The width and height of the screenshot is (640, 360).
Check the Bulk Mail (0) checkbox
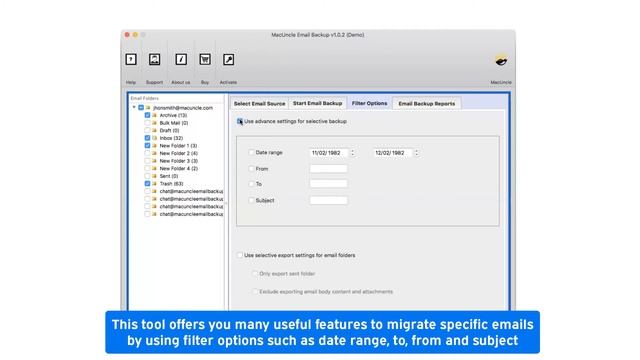(147, 123)
